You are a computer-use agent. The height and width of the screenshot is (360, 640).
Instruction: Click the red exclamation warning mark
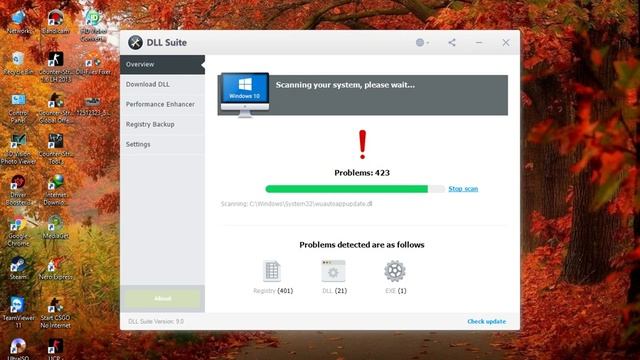click(x=362, y=144)
